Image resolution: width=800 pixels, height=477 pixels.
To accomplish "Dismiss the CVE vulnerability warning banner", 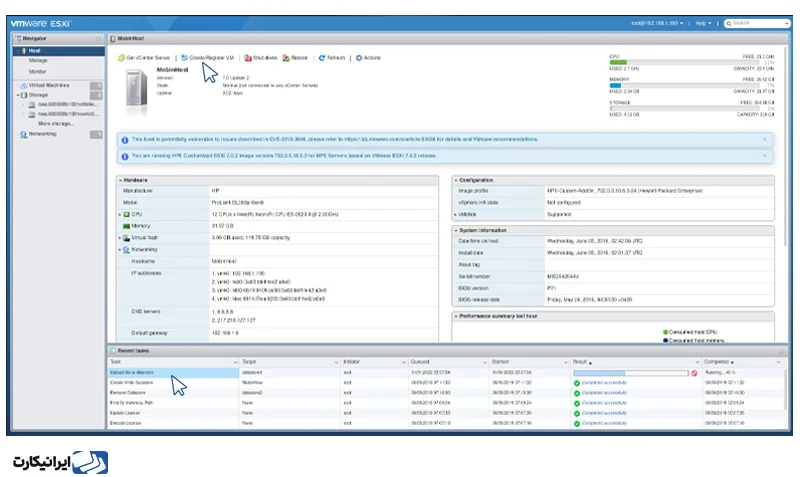I will tap(764, 139).
